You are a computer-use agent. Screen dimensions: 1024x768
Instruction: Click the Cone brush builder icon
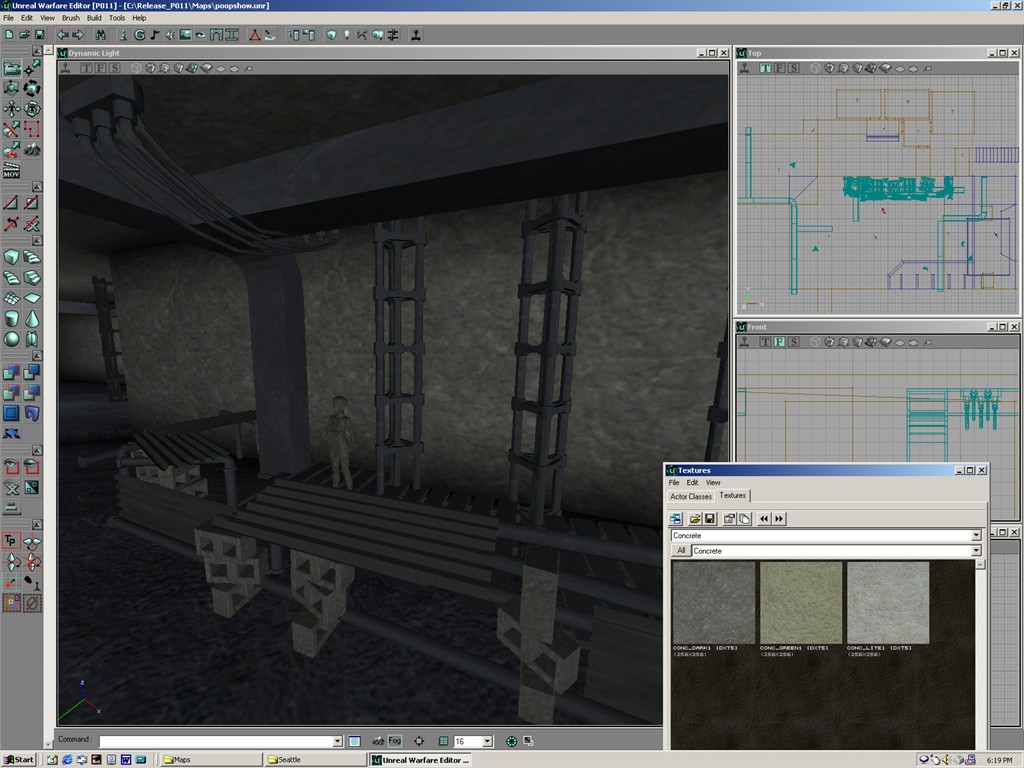[x=32, y=319]
